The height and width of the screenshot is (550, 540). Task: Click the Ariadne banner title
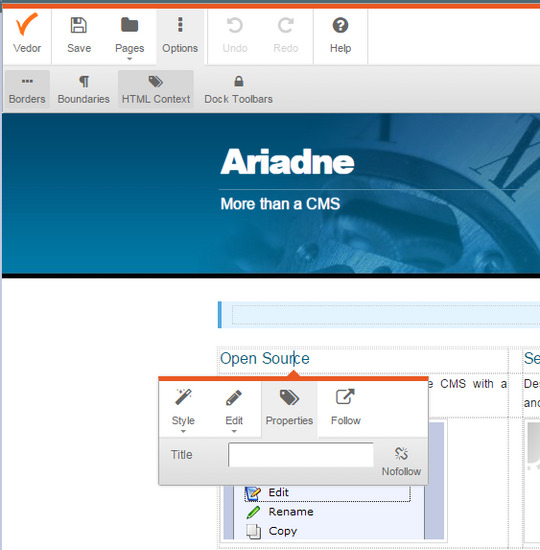(287, 162)
